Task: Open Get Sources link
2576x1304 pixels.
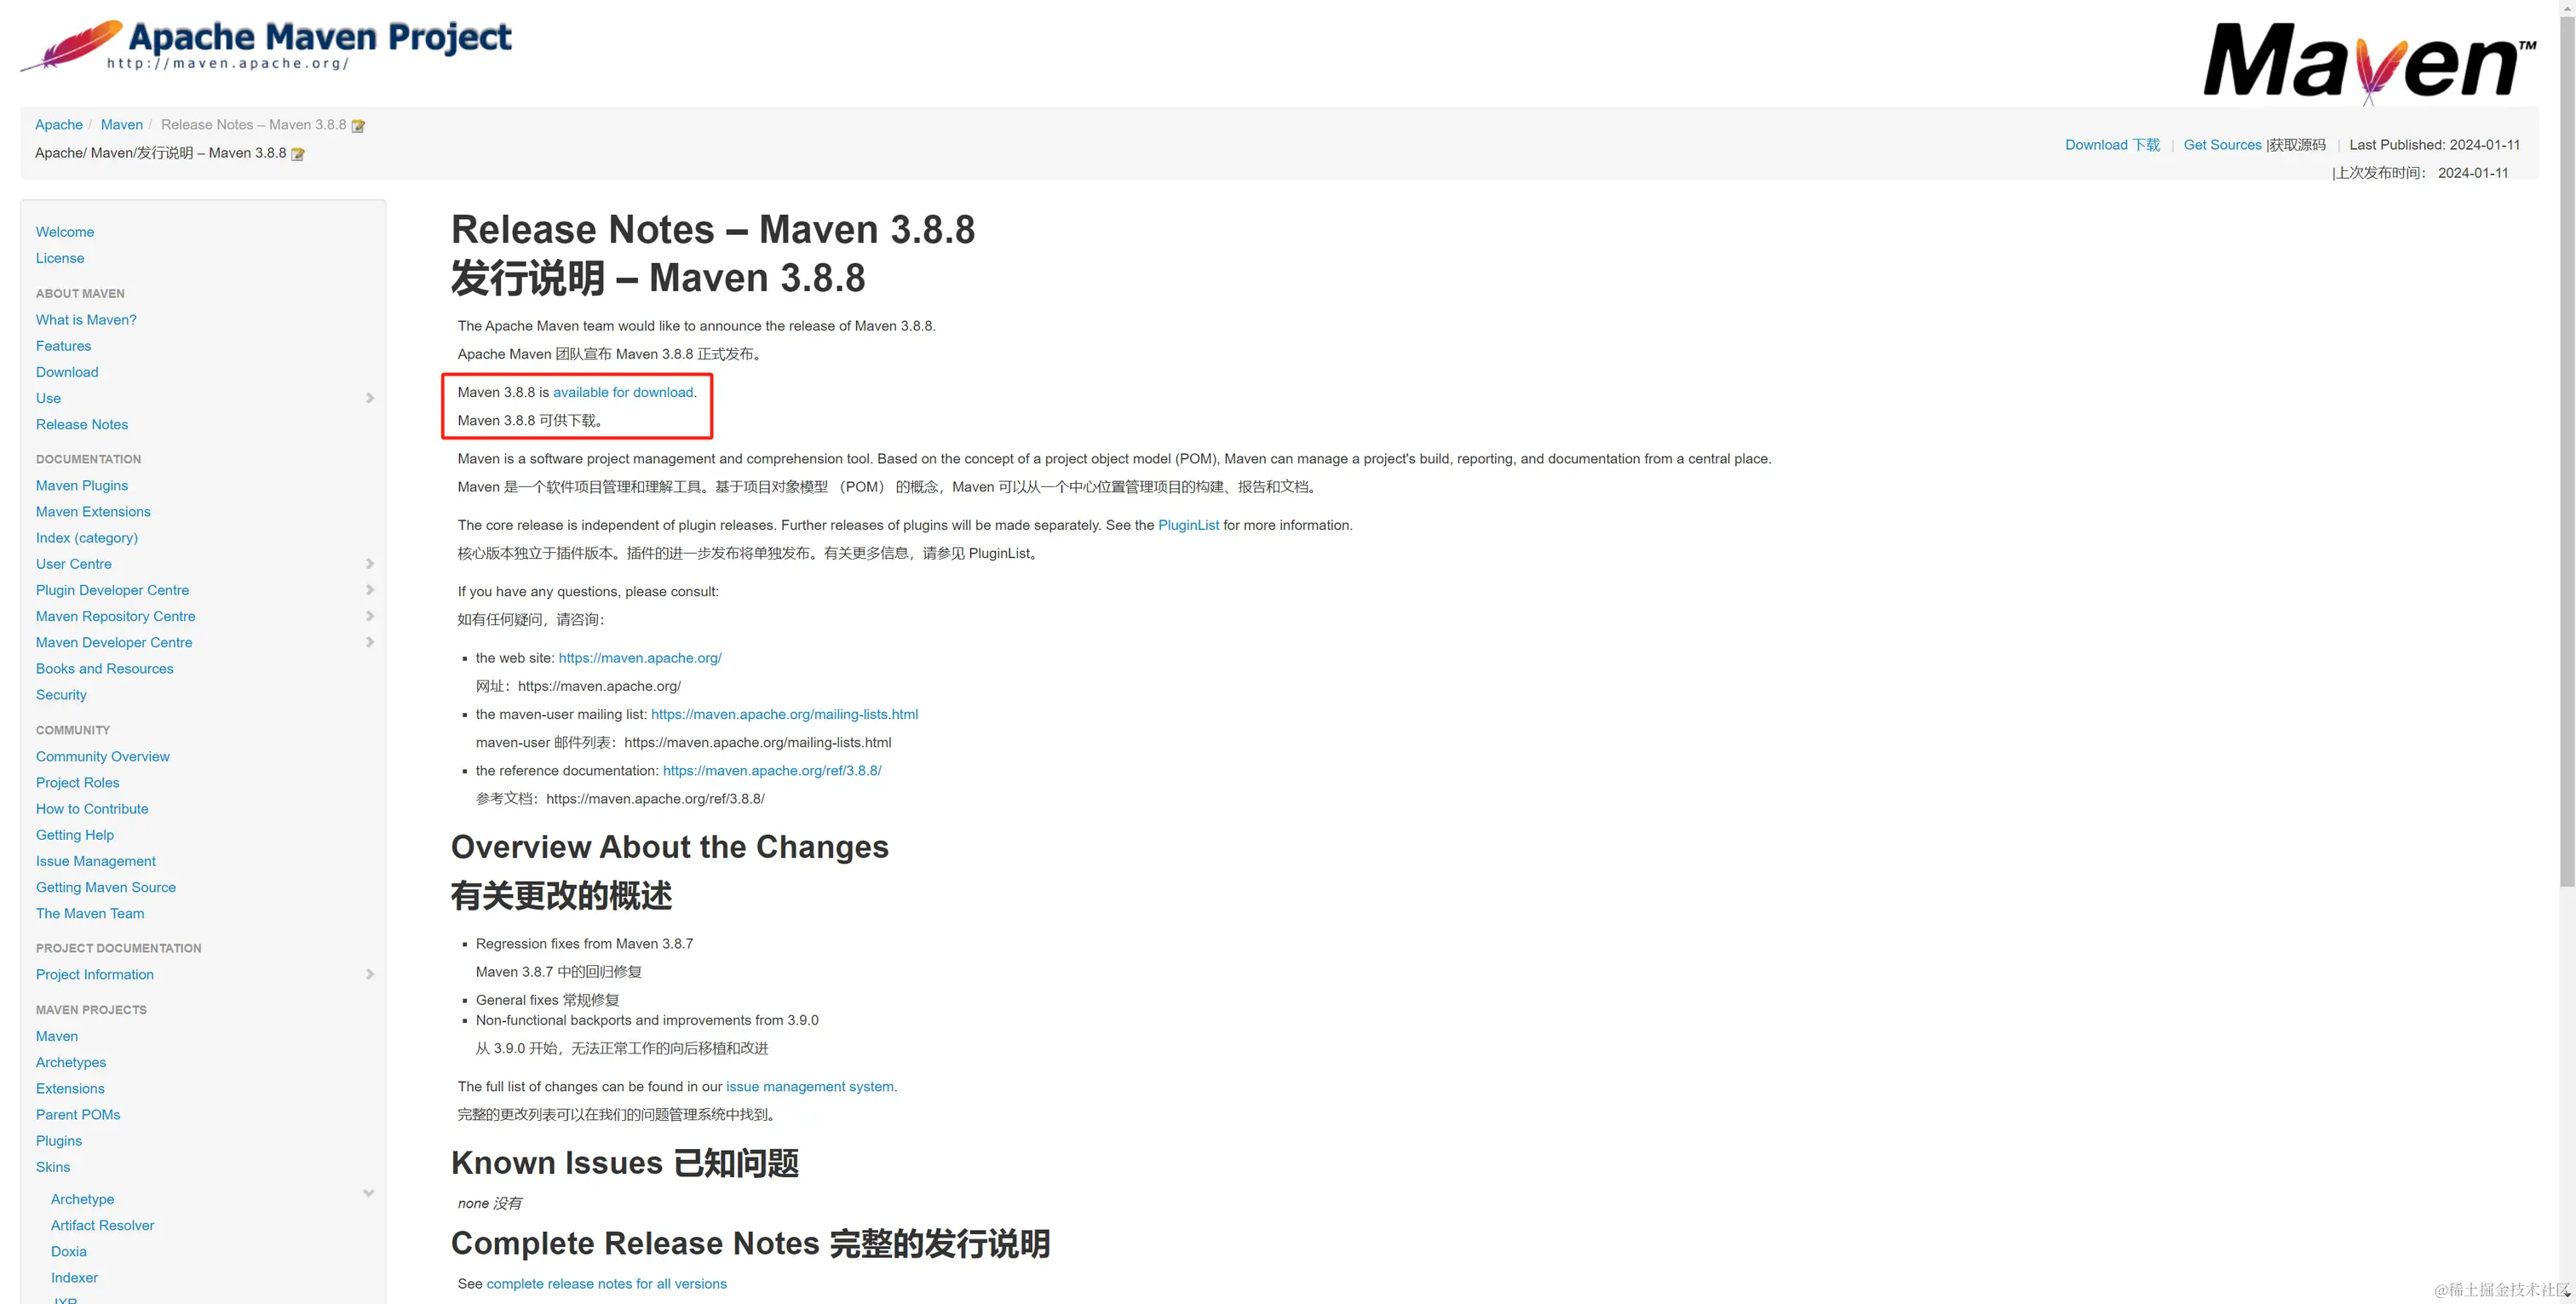Action: 2222,145
